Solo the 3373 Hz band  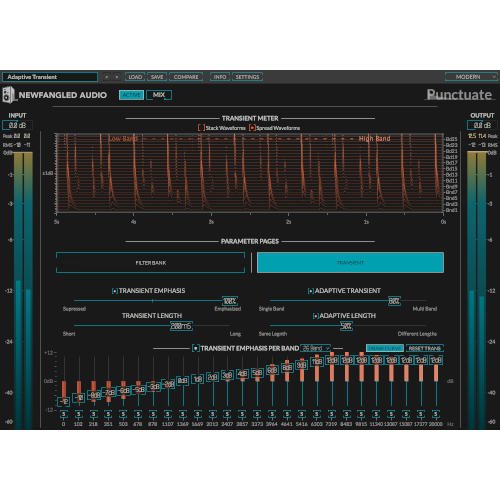pos(257,414)
